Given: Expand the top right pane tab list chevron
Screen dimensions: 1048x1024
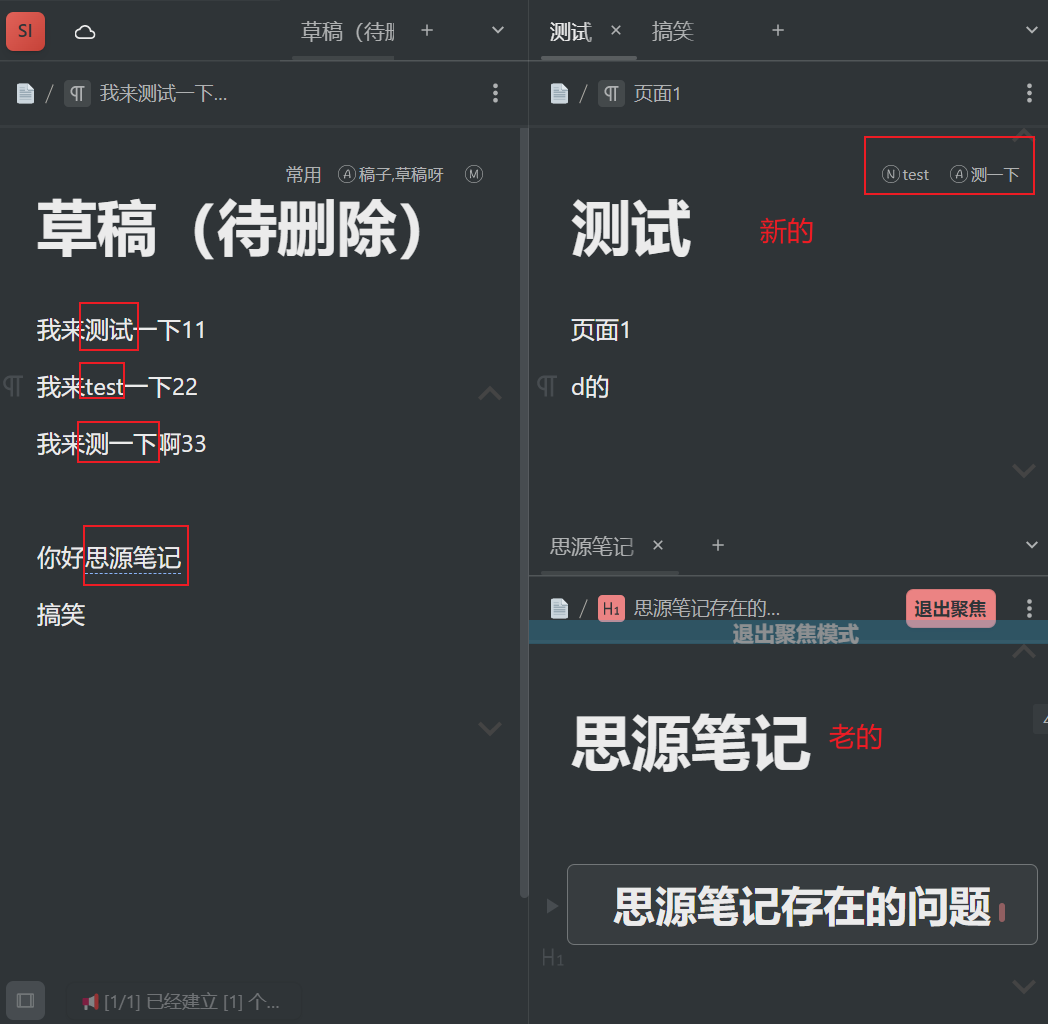Looking at the screenshot, I should (1032, 30).
